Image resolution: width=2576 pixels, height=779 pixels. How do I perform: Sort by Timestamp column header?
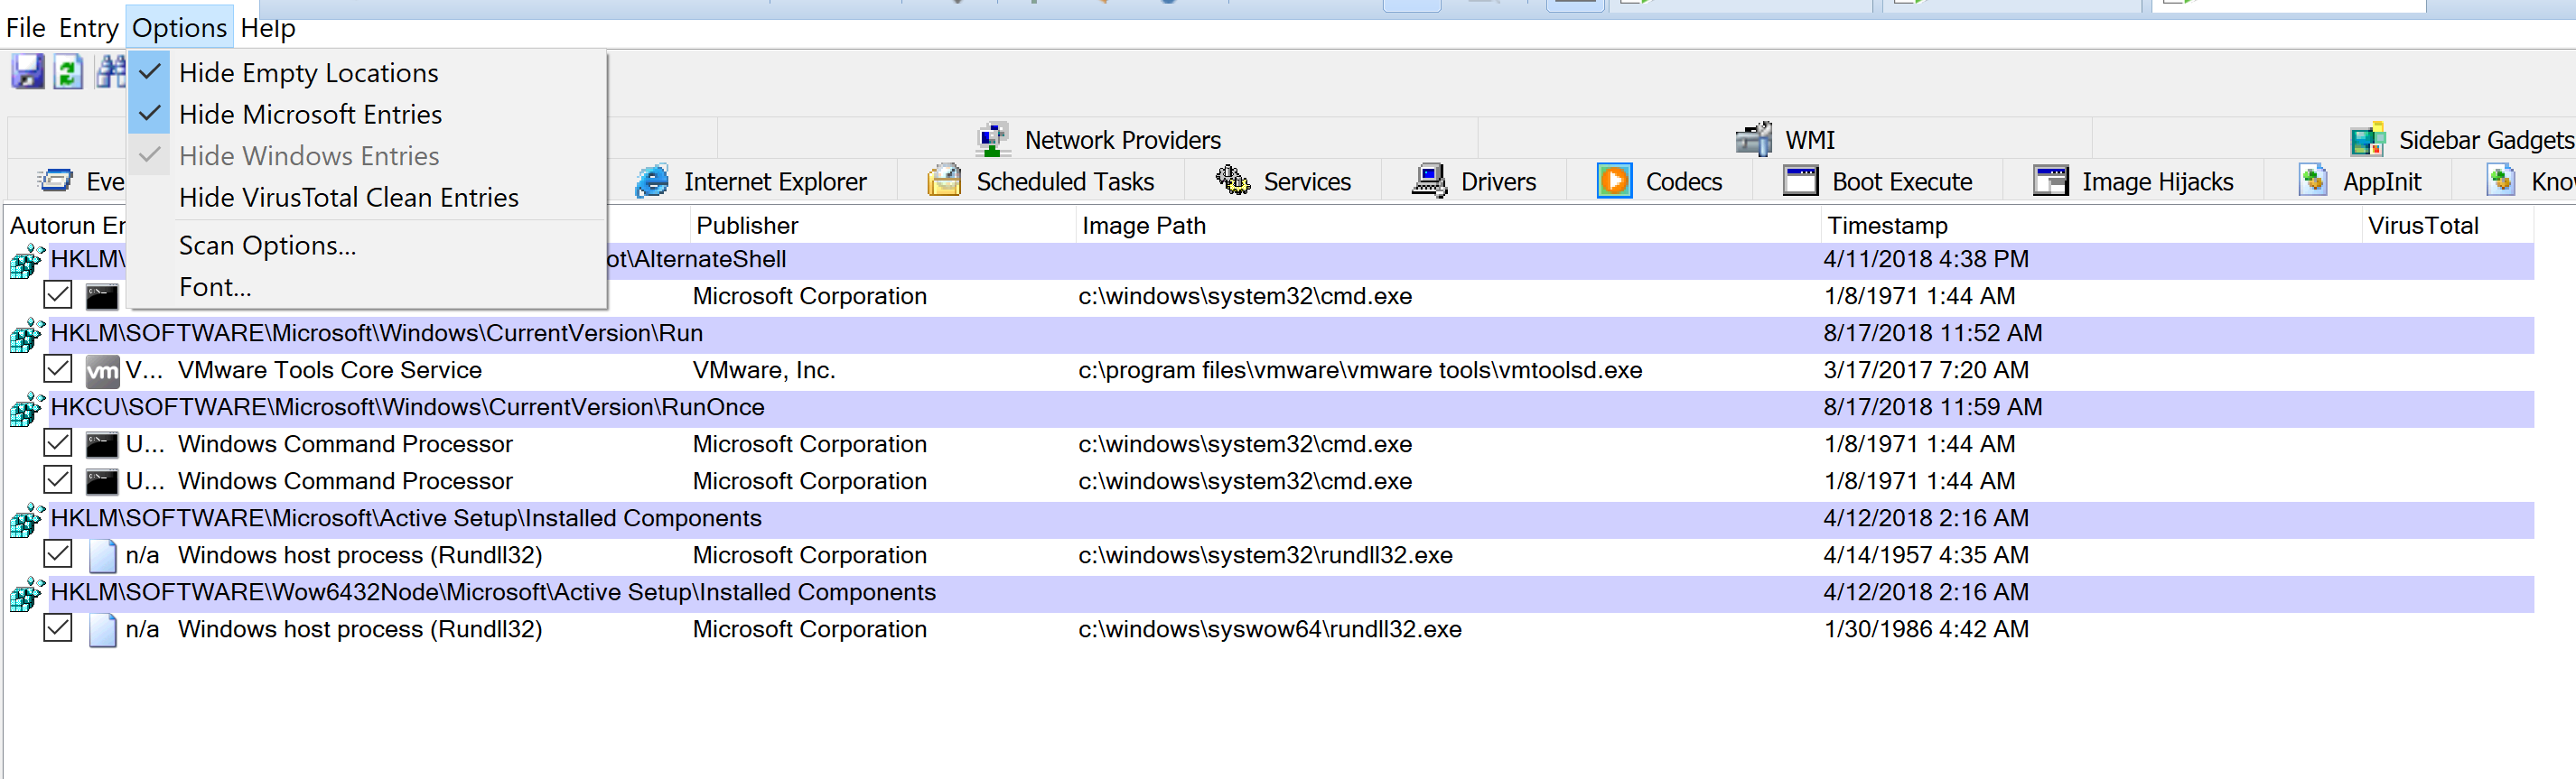1886,225
